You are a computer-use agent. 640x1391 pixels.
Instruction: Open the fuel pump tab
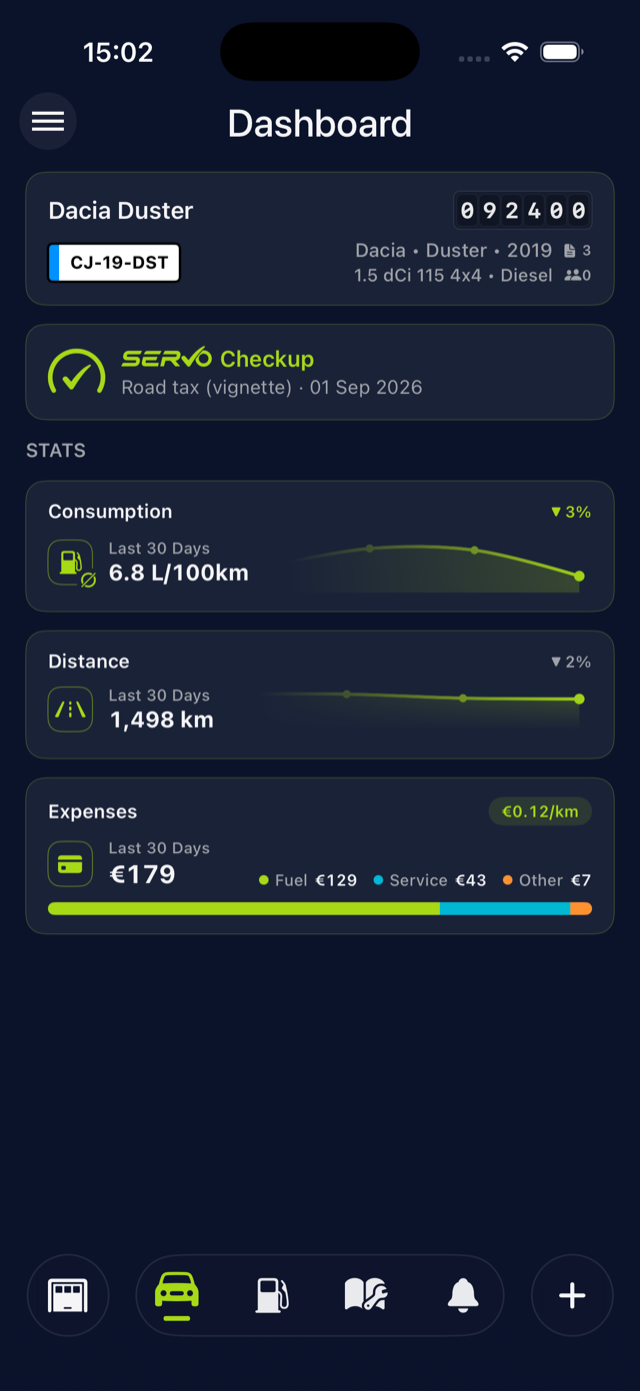[272, 1295]
